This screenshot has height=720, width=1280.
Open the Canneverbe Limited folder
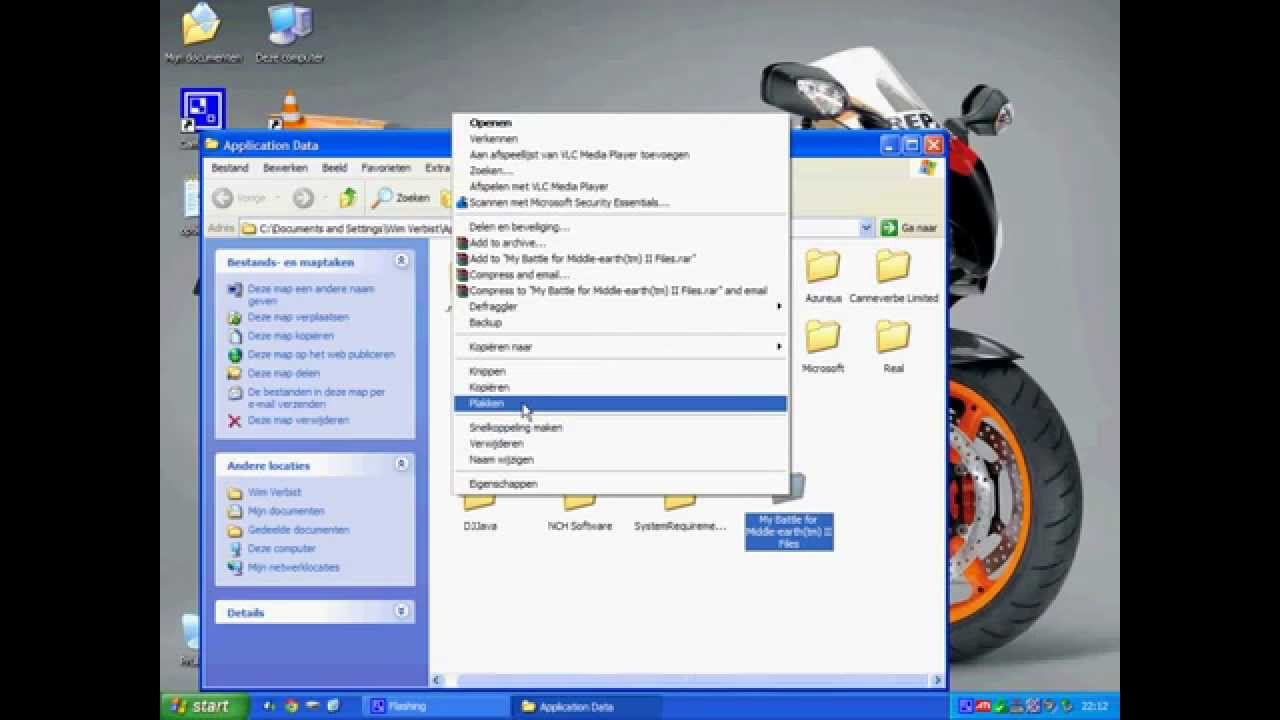pos(893,268)
